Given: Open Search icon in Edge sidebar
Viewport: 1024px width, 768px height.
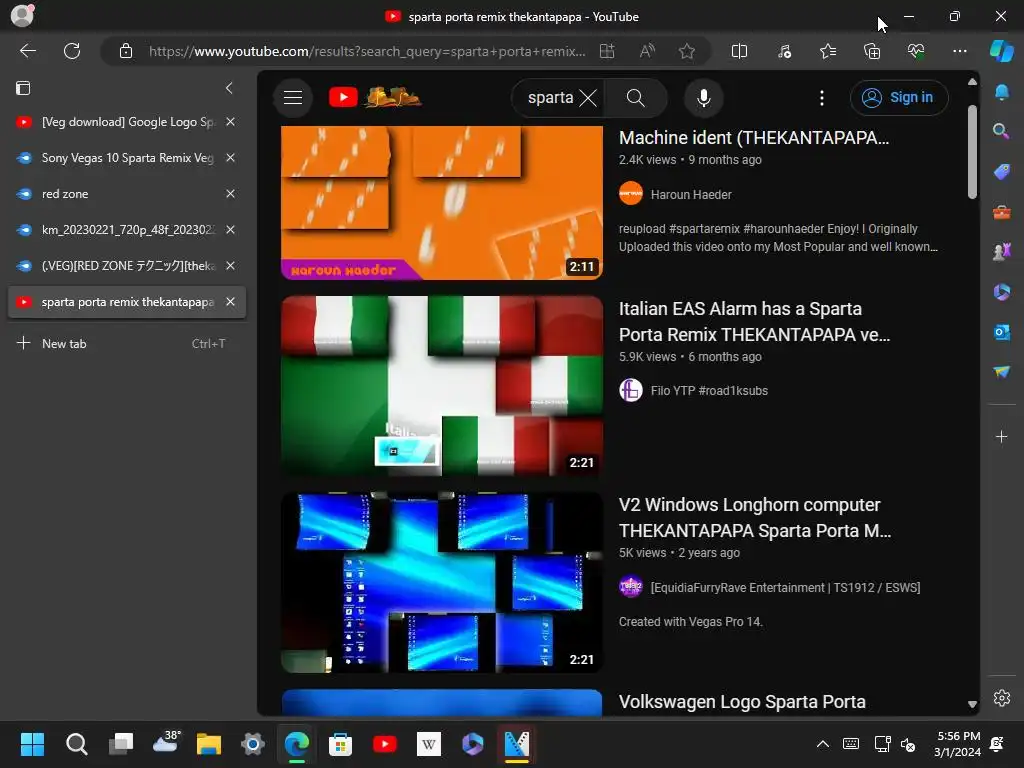Looking at the screenshot, I should click(1001, 131).
